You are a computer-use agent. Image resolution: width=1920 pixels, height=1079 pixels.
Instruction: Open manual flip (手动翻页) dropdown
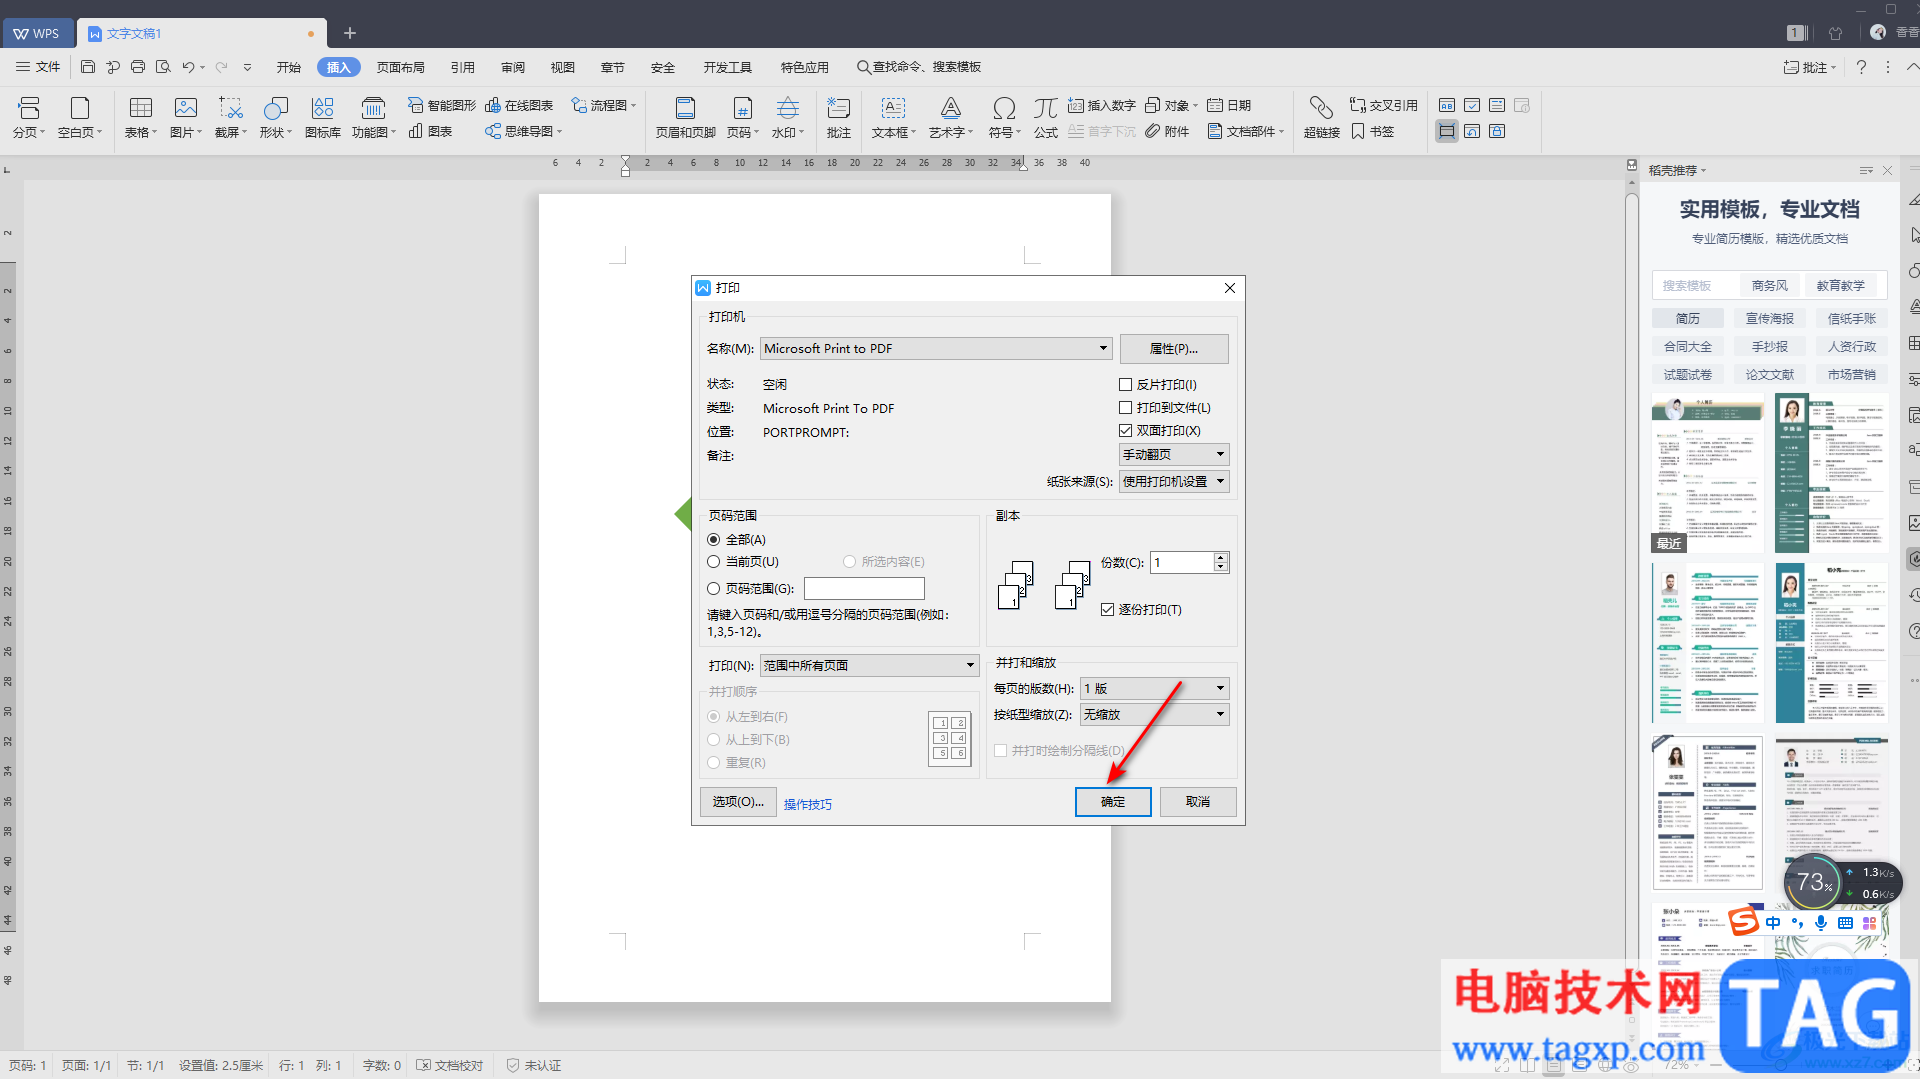click(x=1174, y=454)
